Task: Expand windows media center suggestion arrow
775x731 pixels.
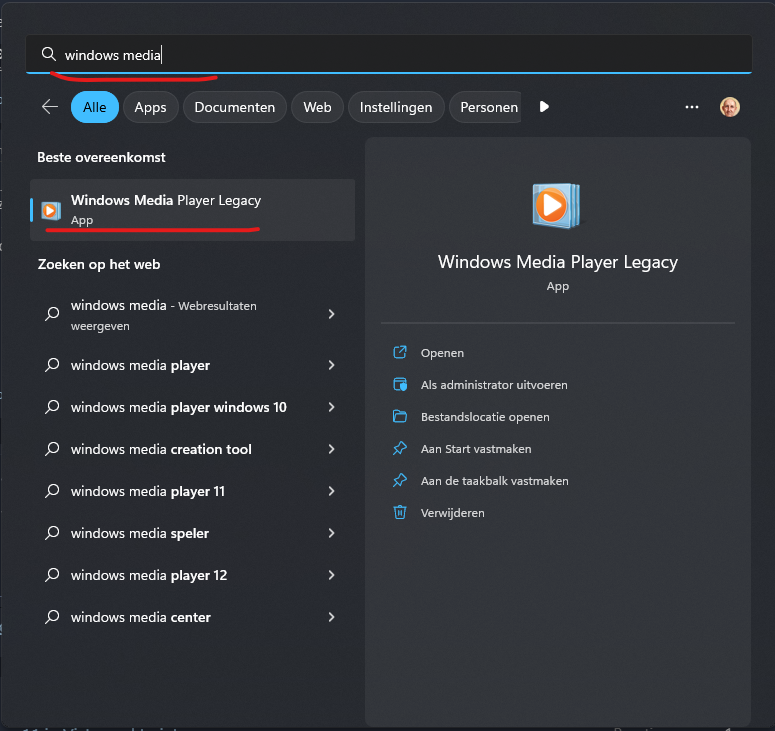Action: (x=331, y=617)
